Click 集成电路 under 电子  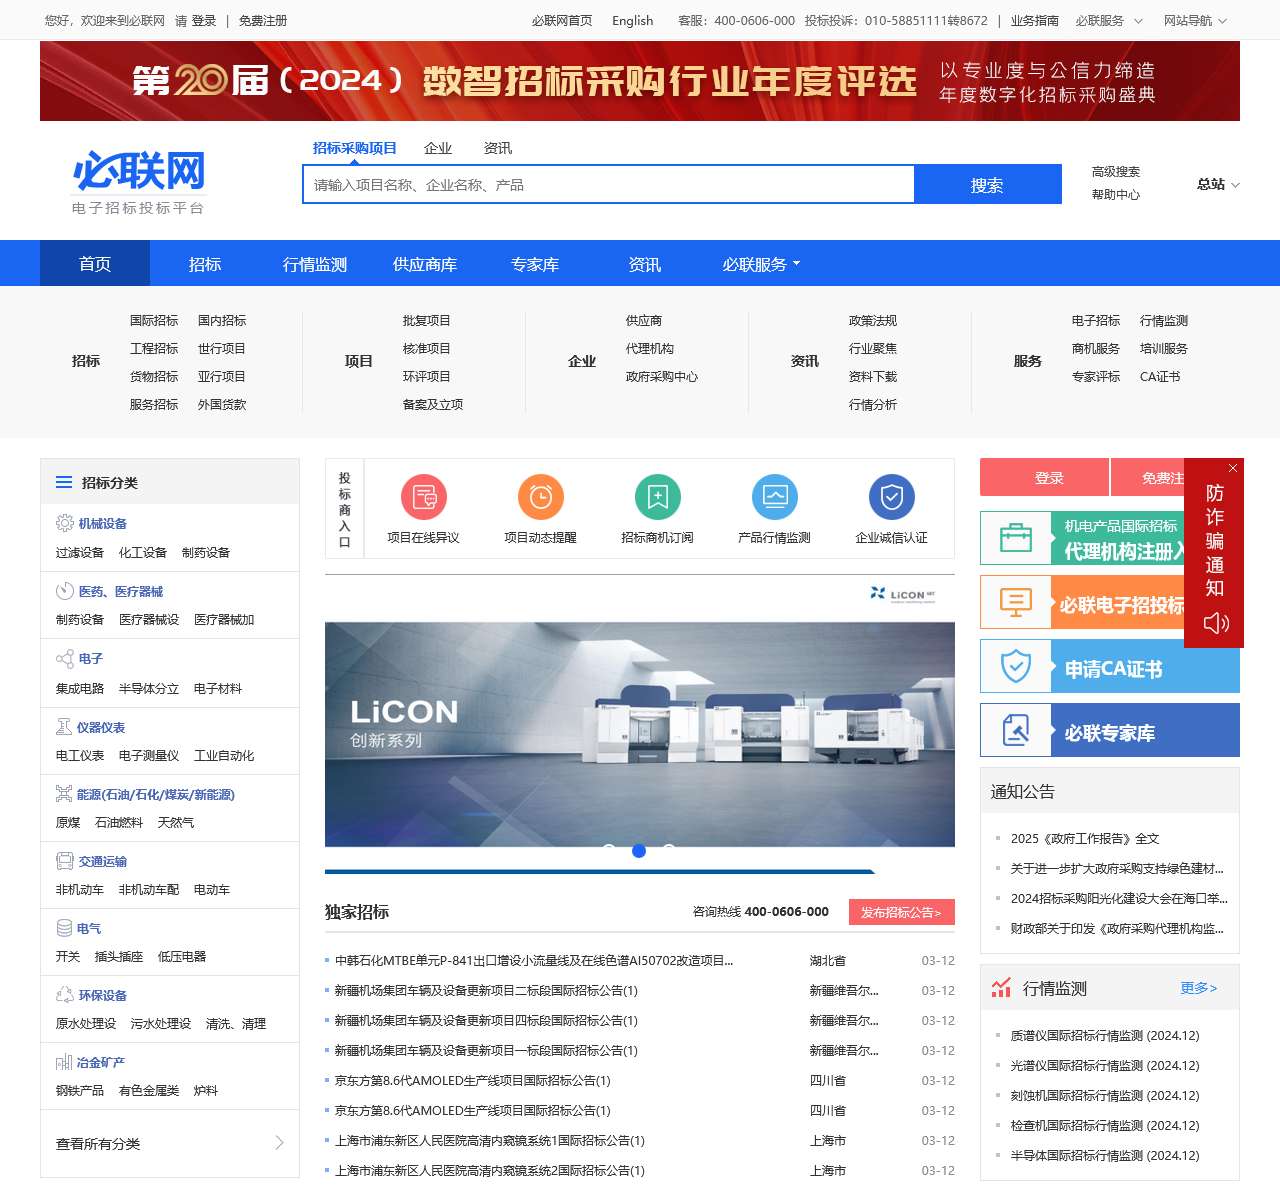pyautogui.click(x=80, y=689)
